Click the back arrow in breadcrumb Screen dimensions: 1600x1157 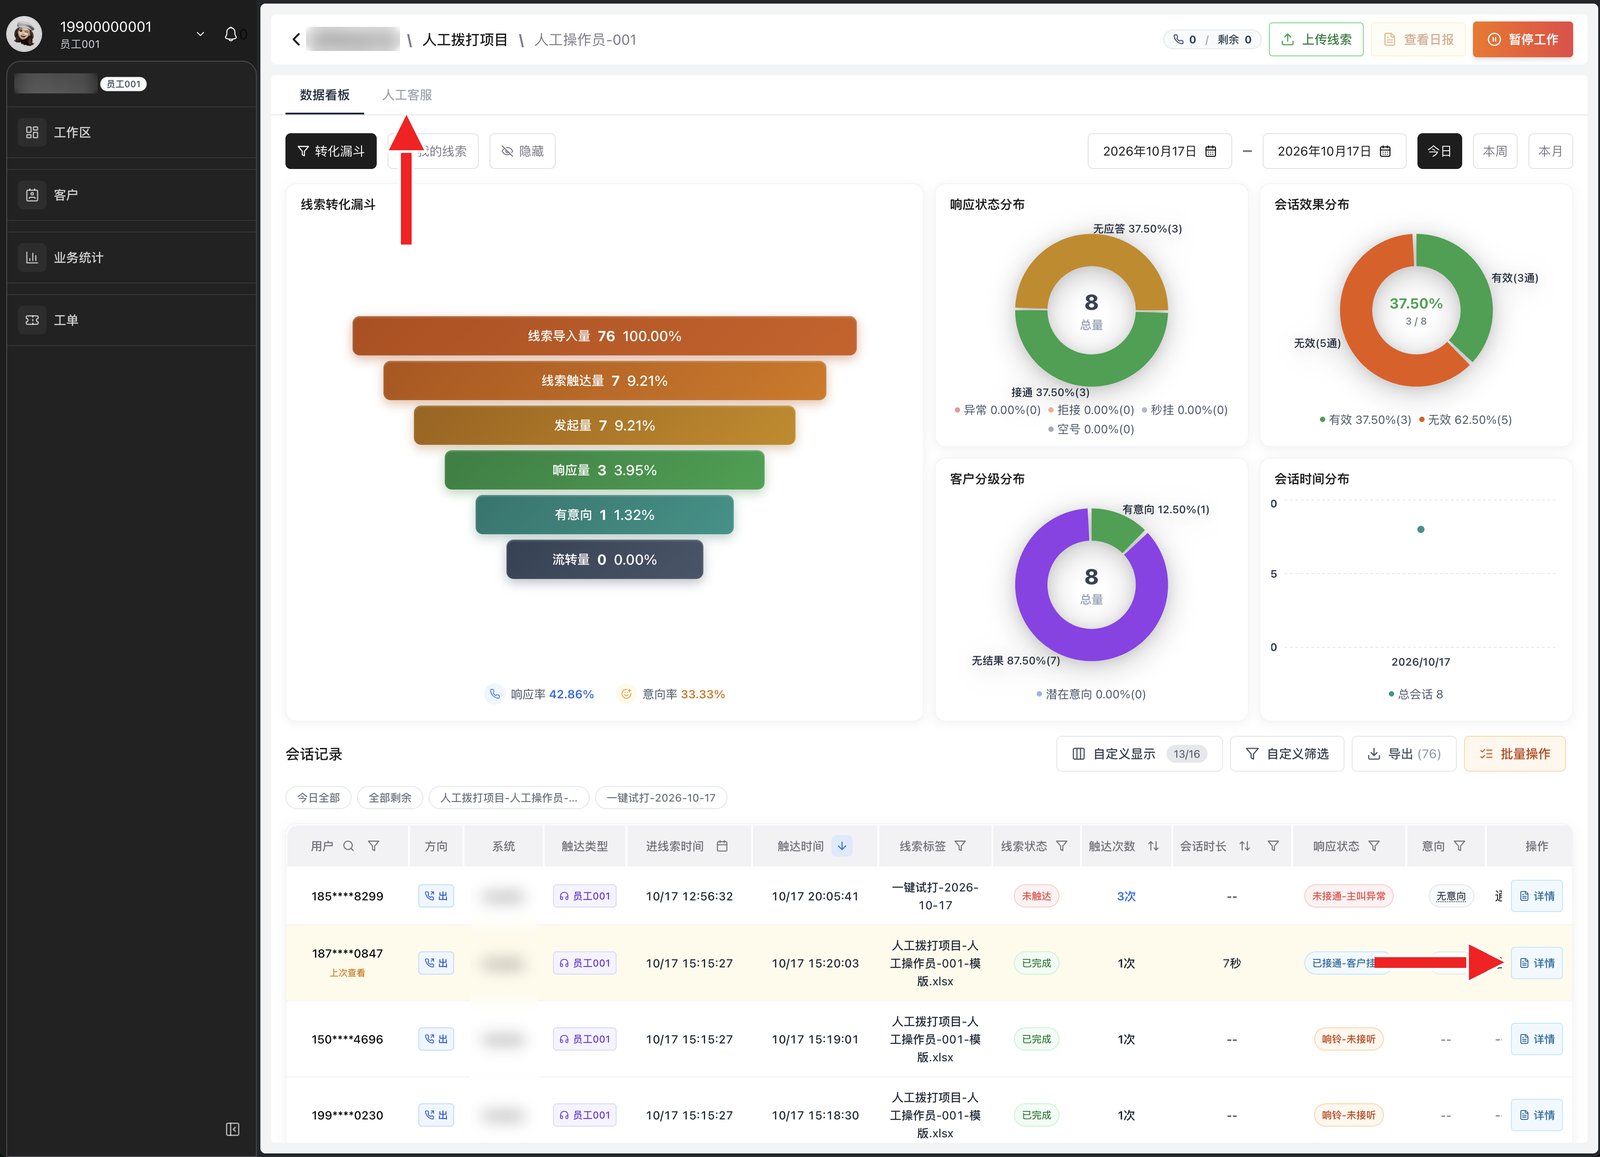tap(296, 40)
